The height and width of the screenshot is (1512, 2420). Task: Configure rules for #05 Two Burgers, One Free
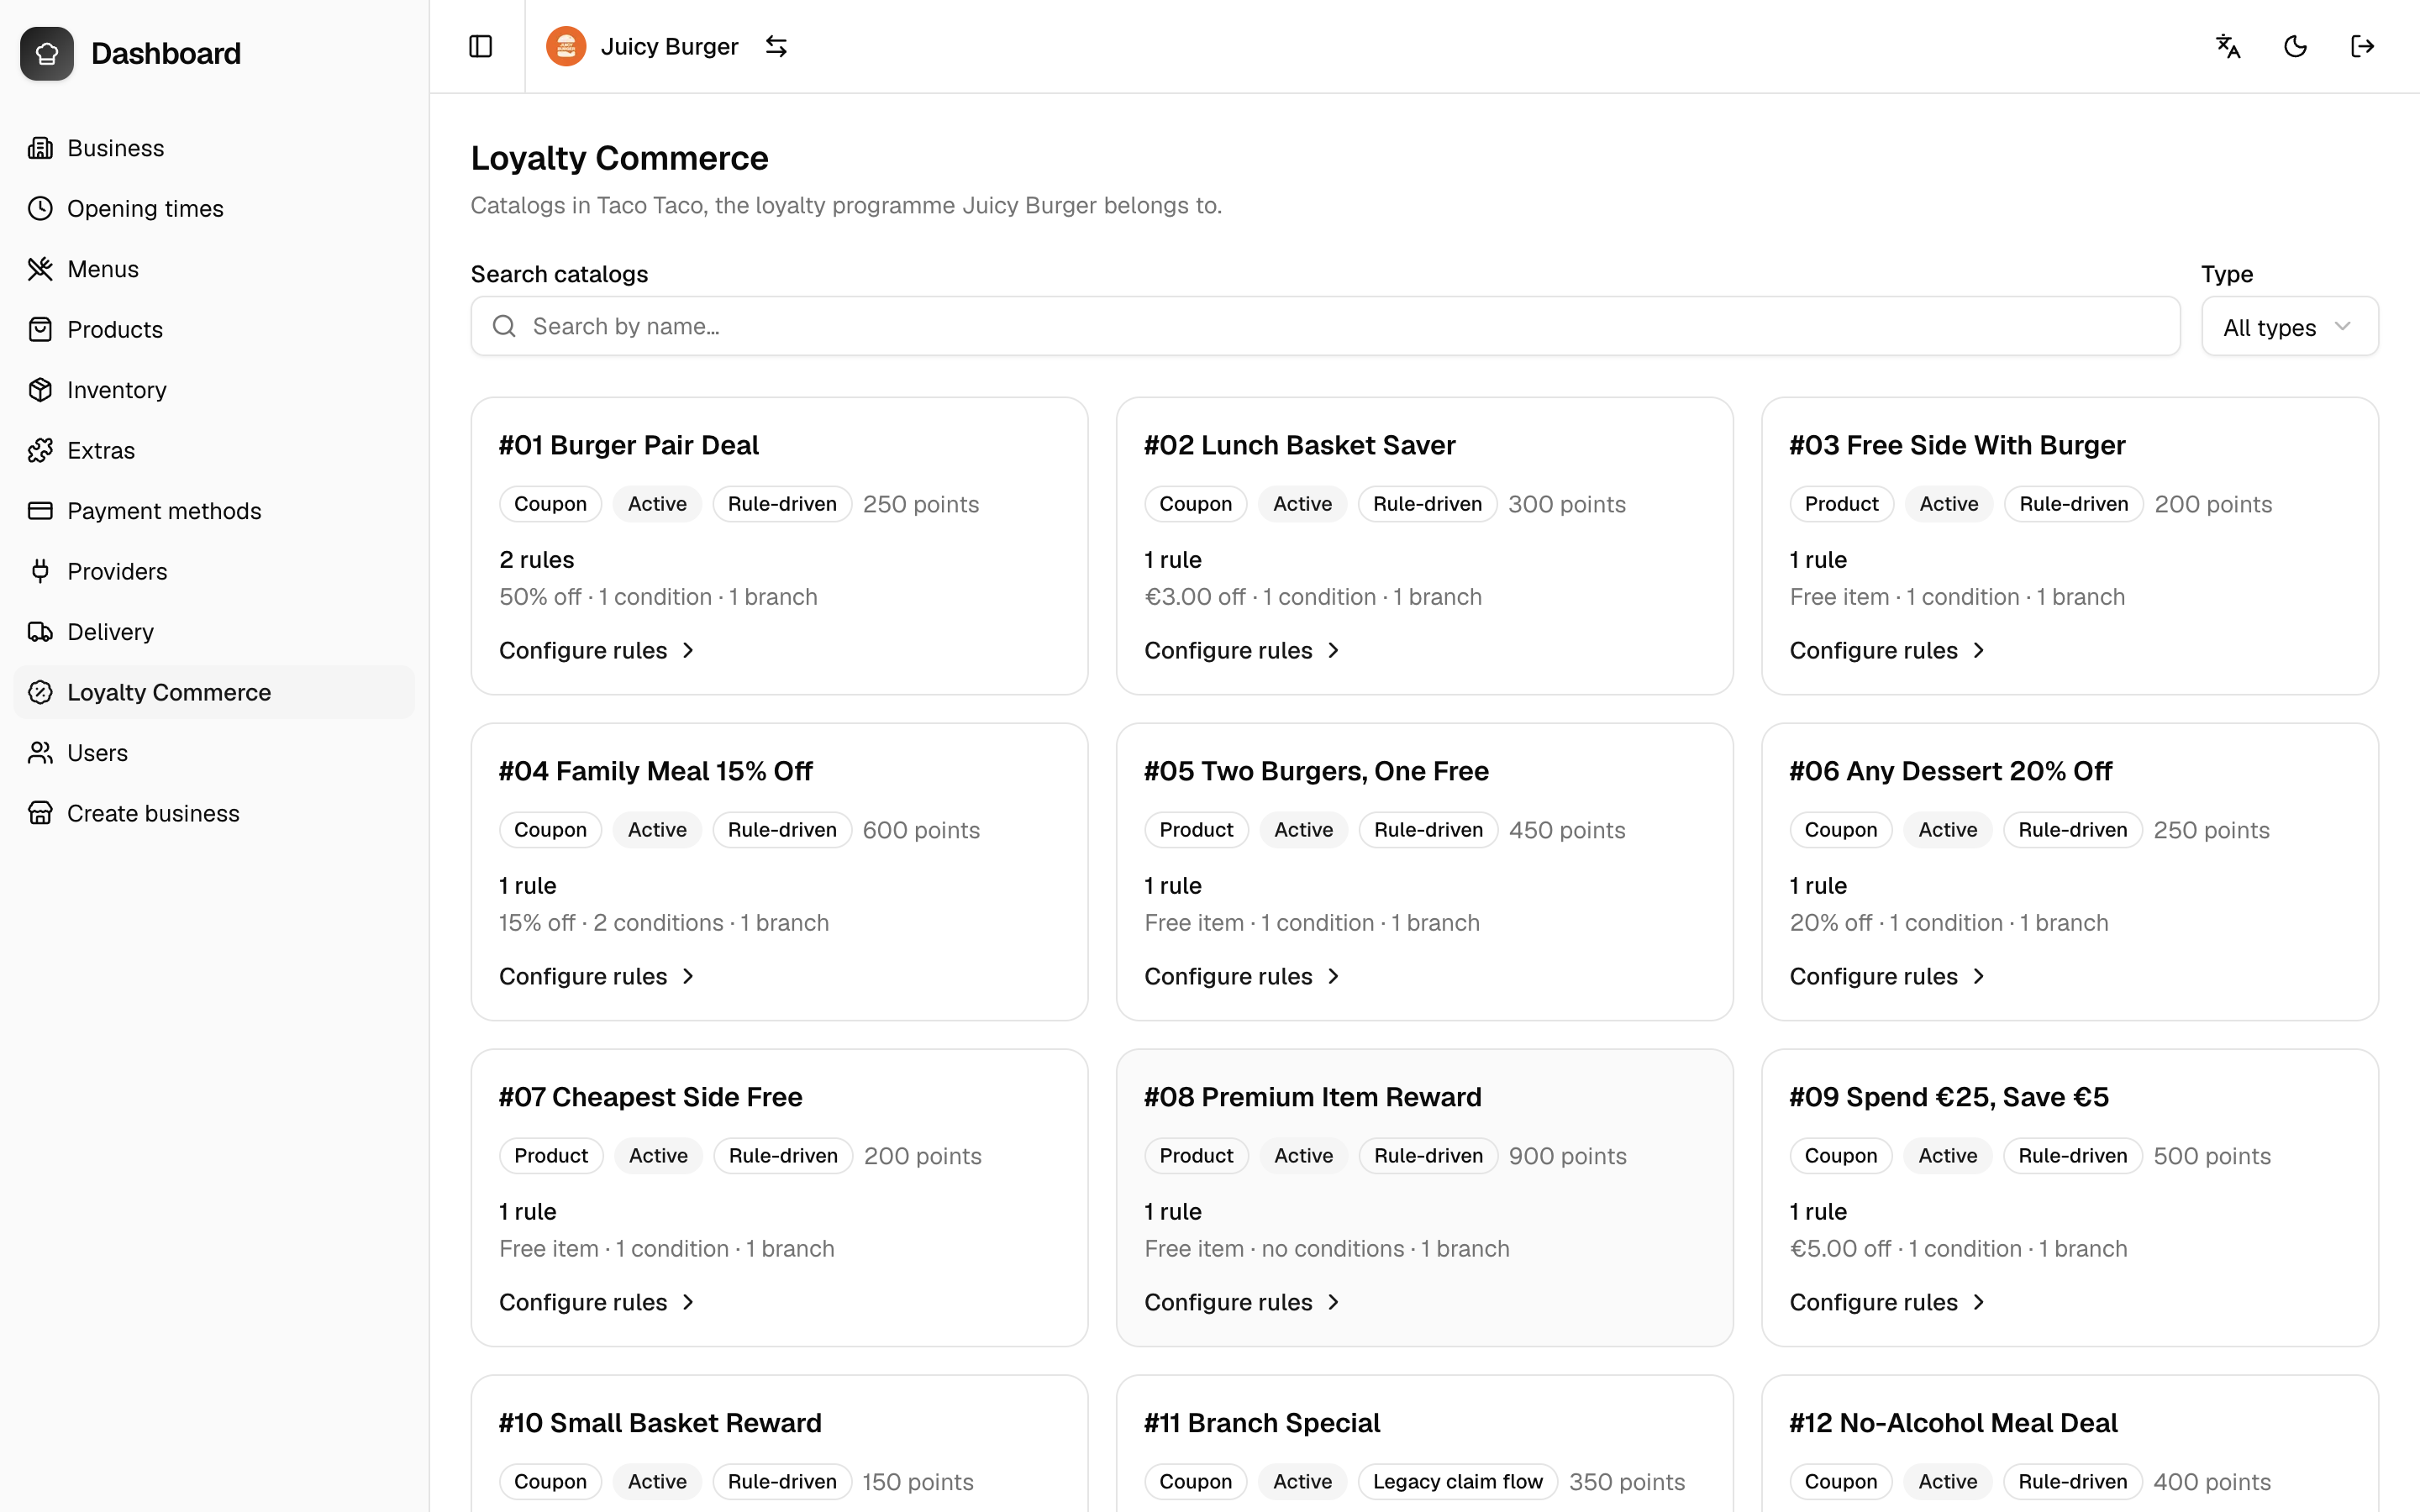(1241, 976)
